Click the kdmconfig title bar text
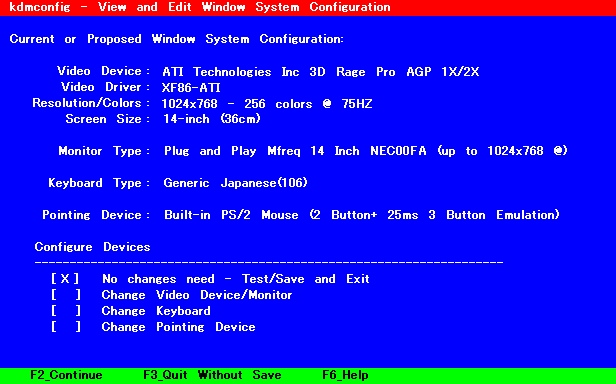 pyautogui.click(x=200, y=7)
